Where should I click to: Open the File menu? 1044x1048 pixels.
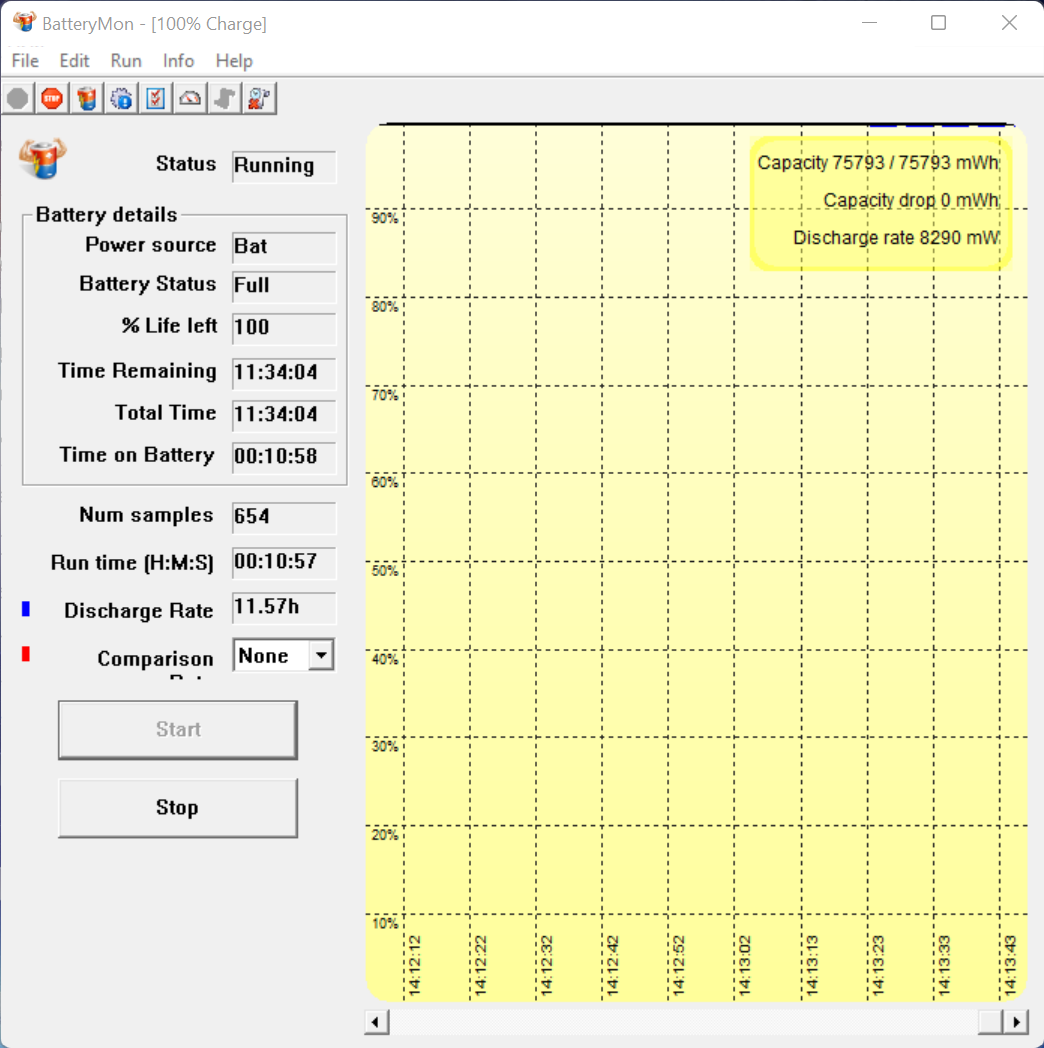coord(25,61)
